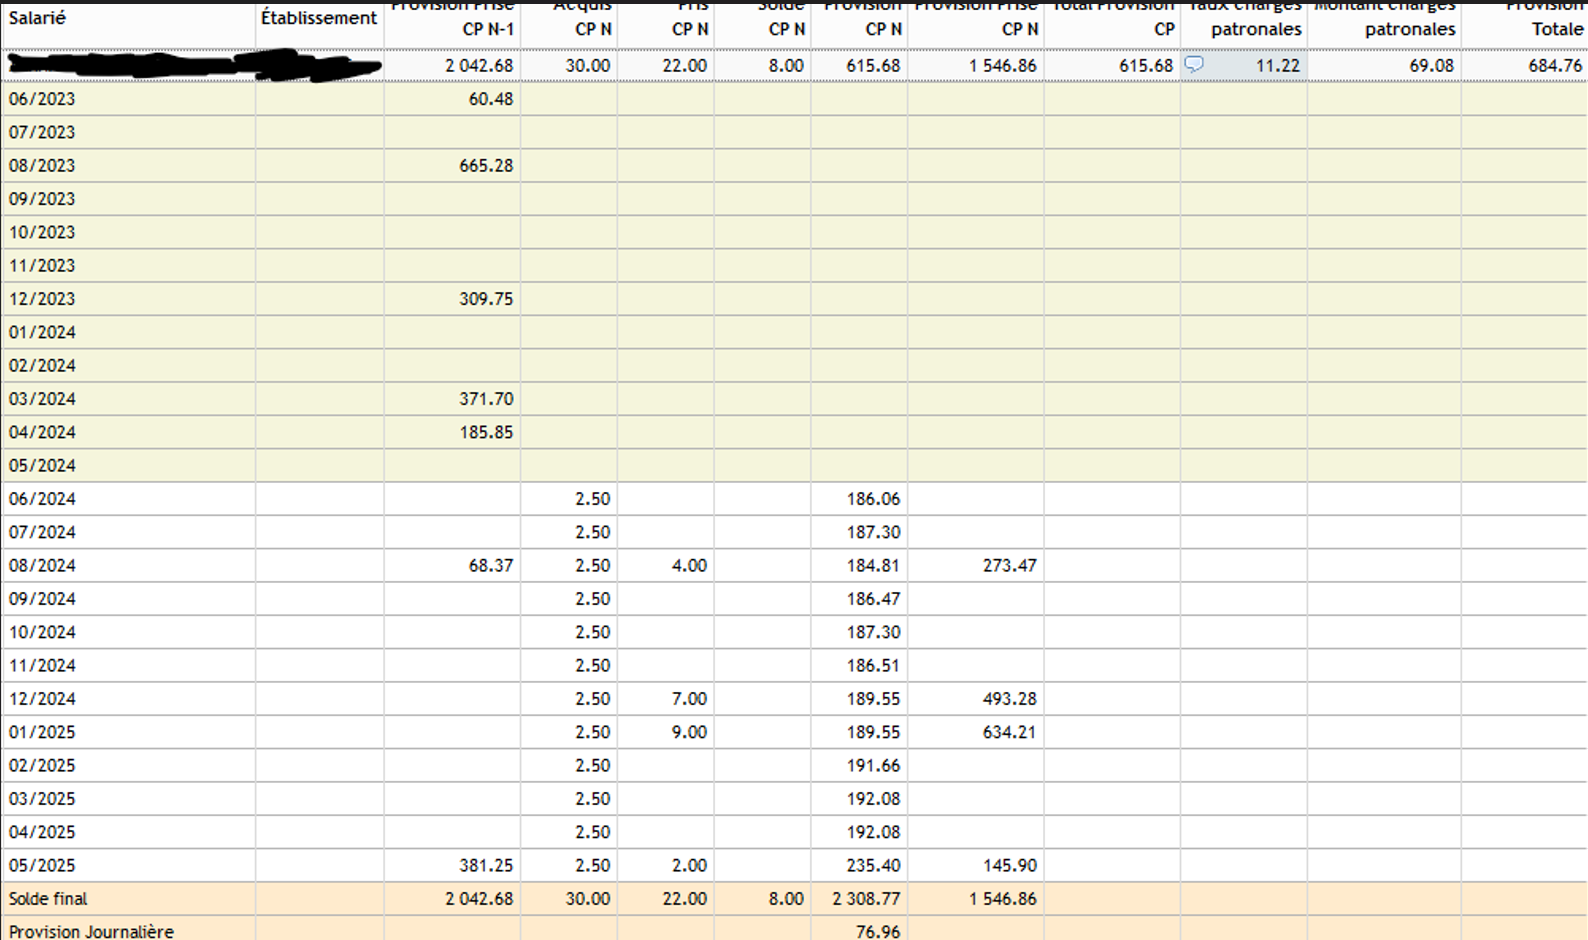The height and width of the screenshot is (940, 1588).
Task: Click the 273.47 value in 08/2024
Action: coord(1010,565)
